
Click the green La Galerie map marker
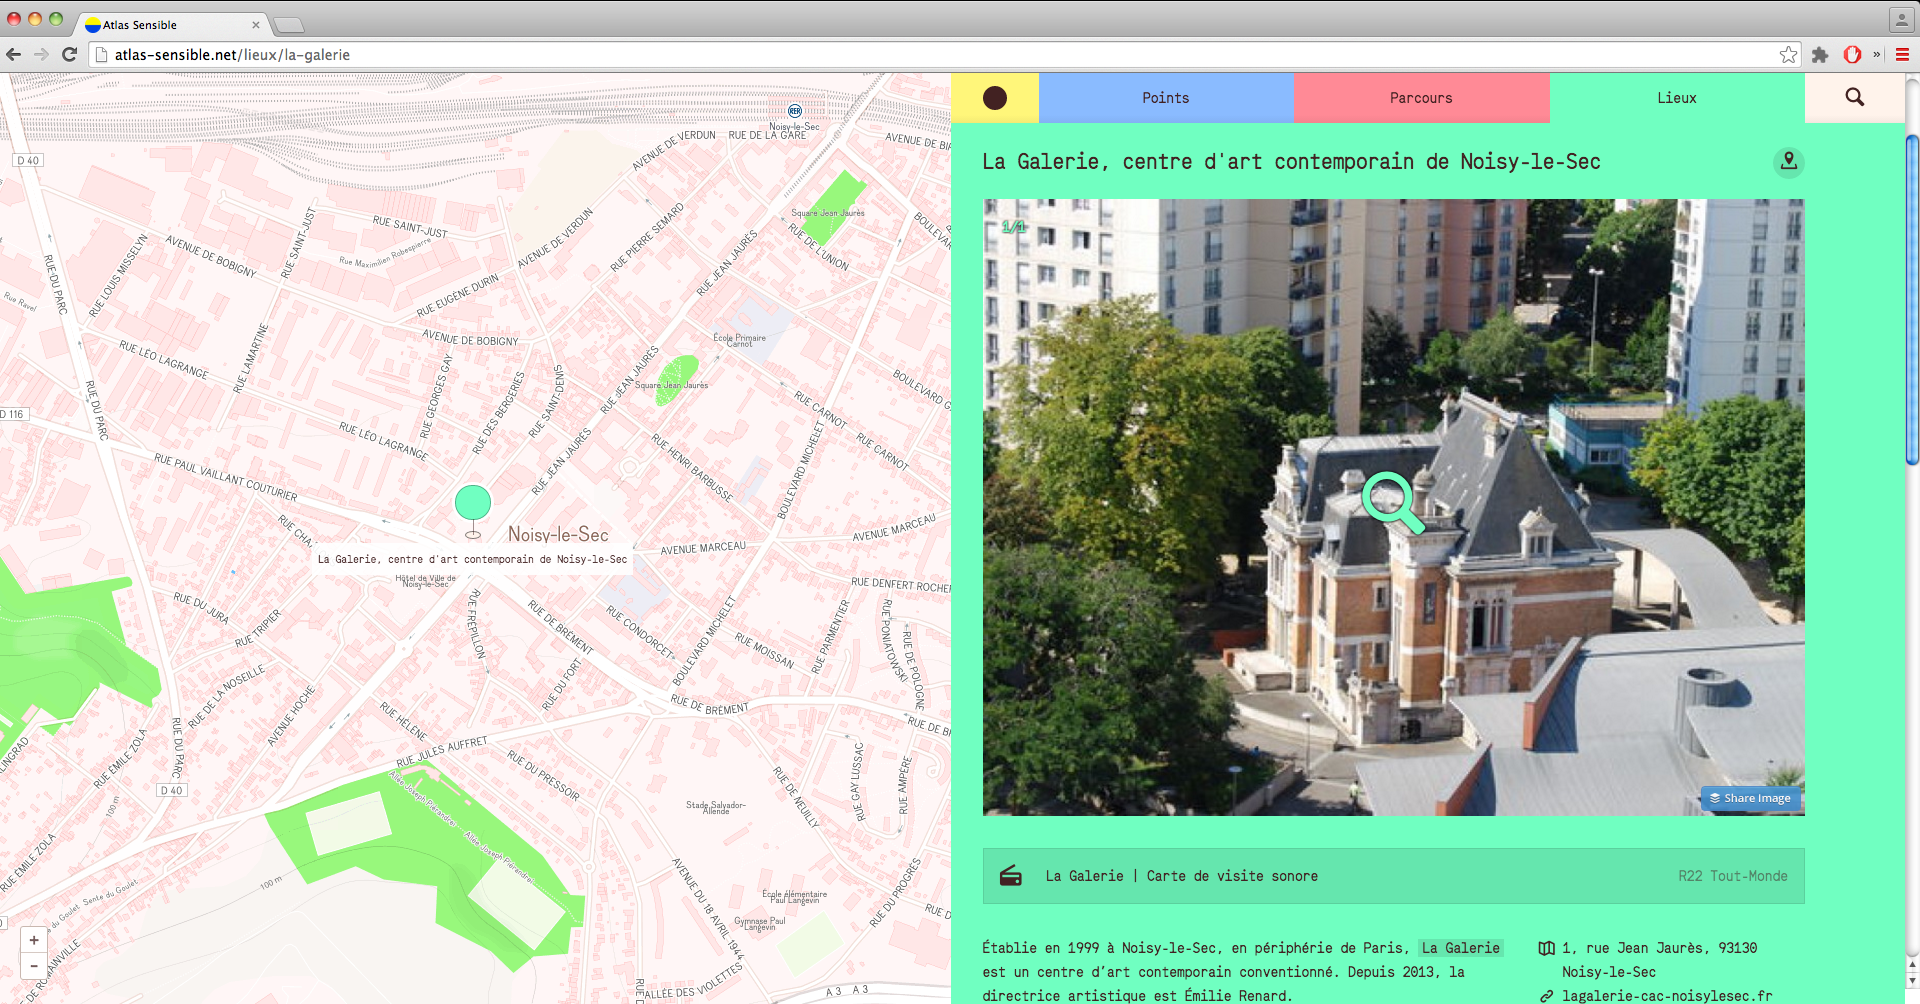(x=473, y=503)
